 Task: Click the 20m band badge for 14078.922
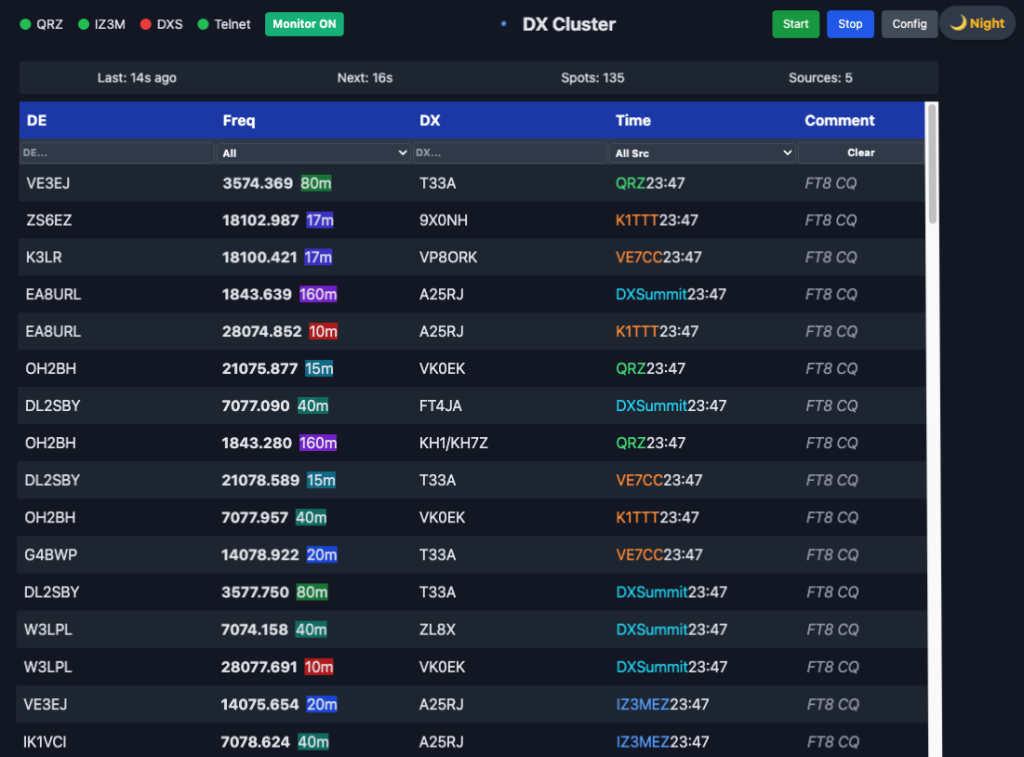tap(321, 554)
